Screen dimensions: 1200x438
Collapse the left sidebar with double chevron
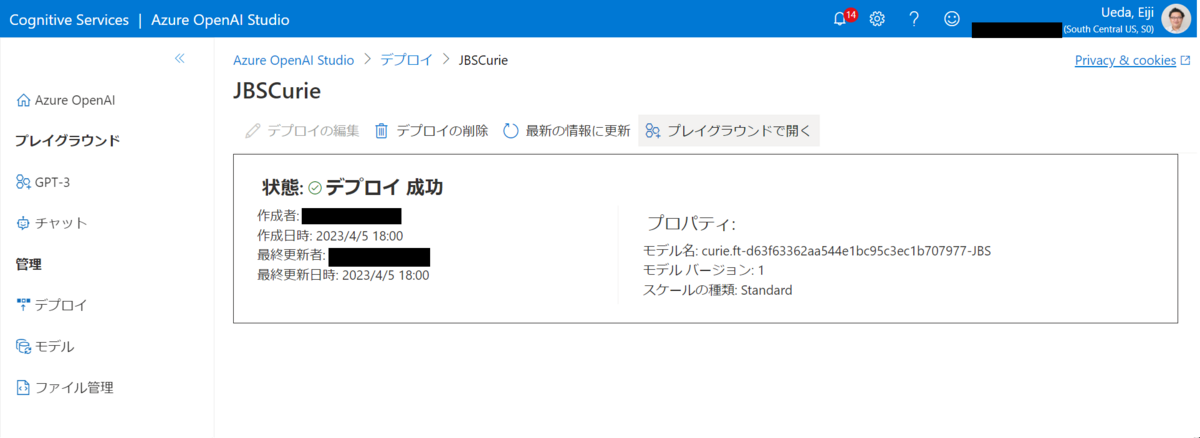point(180,59)
